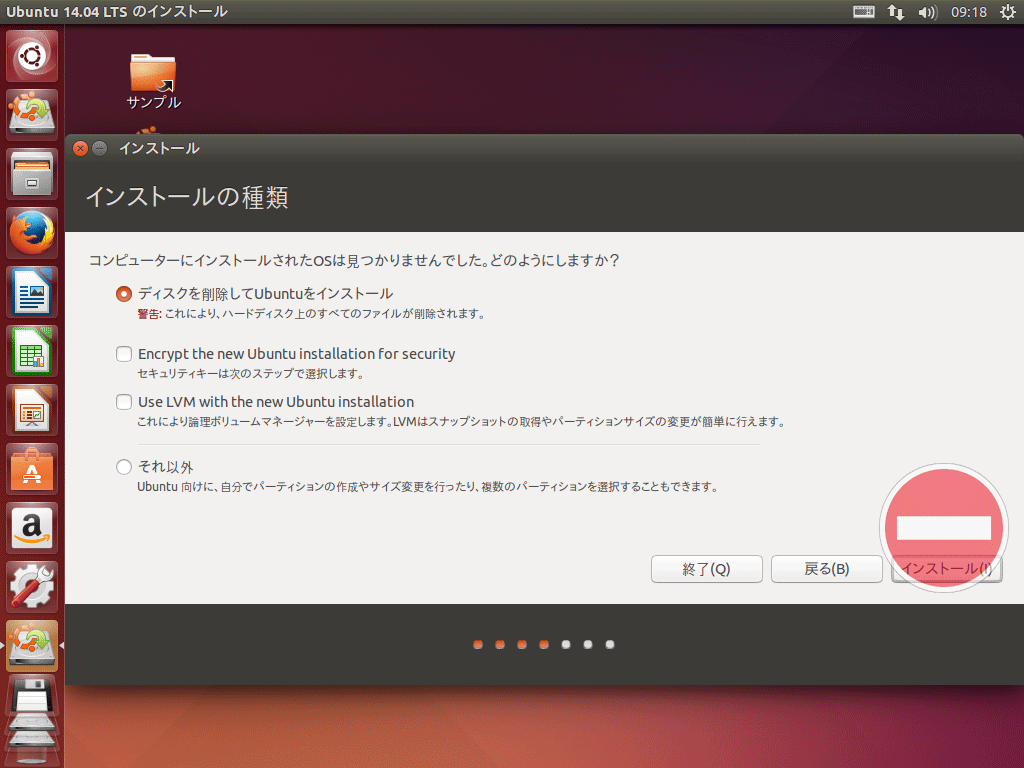
Task: Click the keyboard input indicator in top bar
Action: pos(863,12)
